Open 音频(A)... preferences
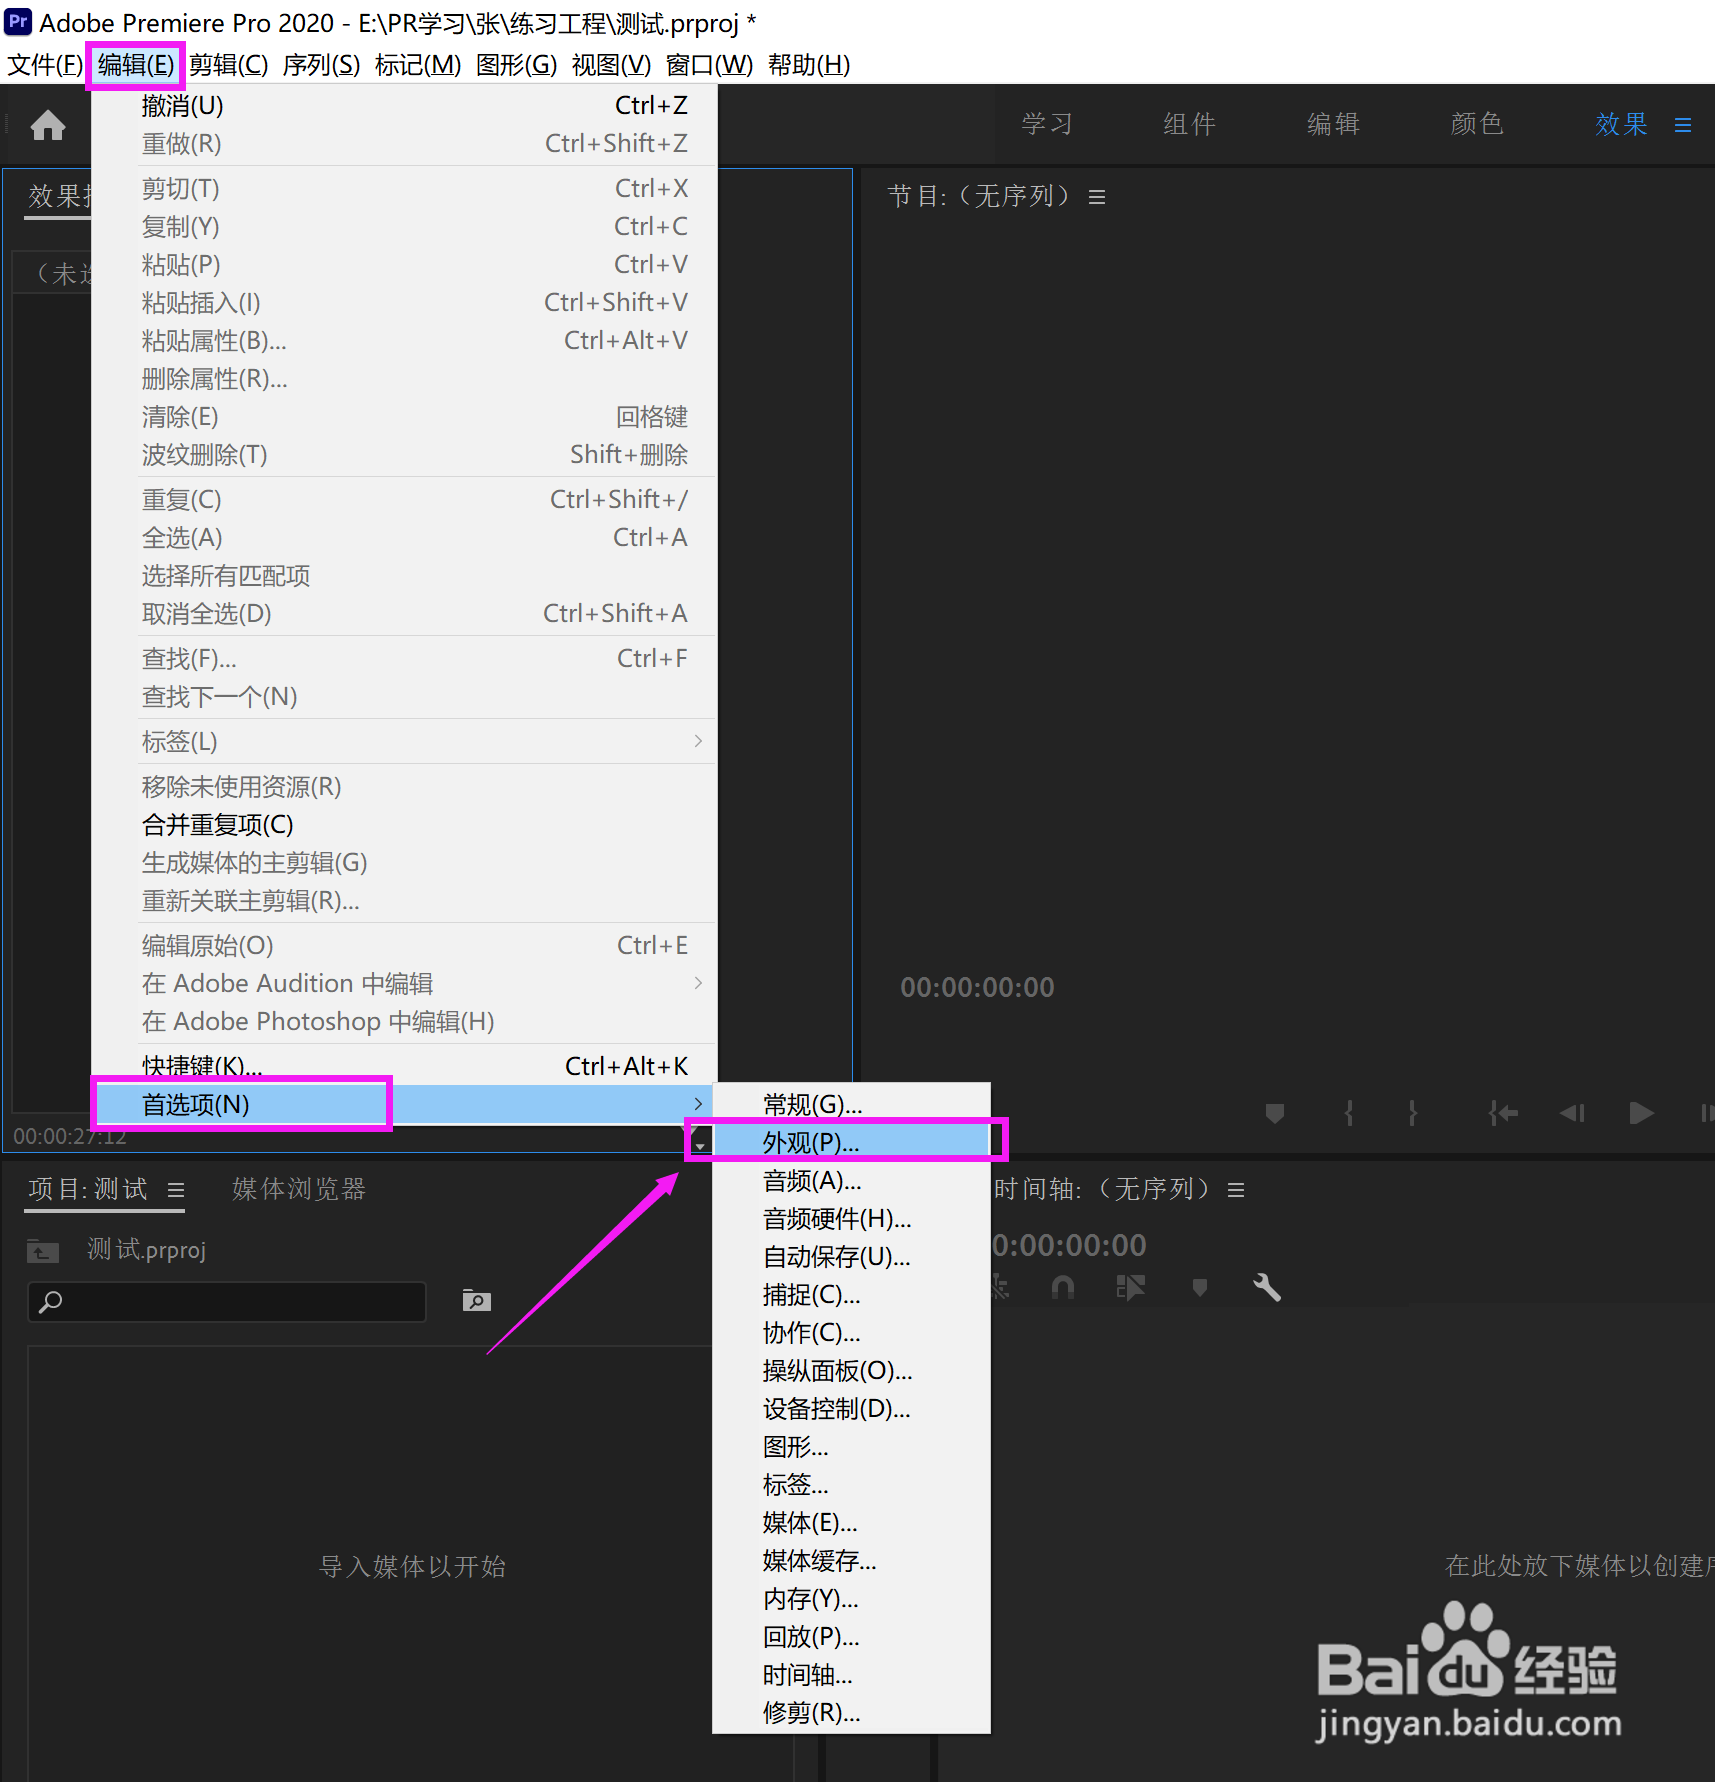 851,1181
